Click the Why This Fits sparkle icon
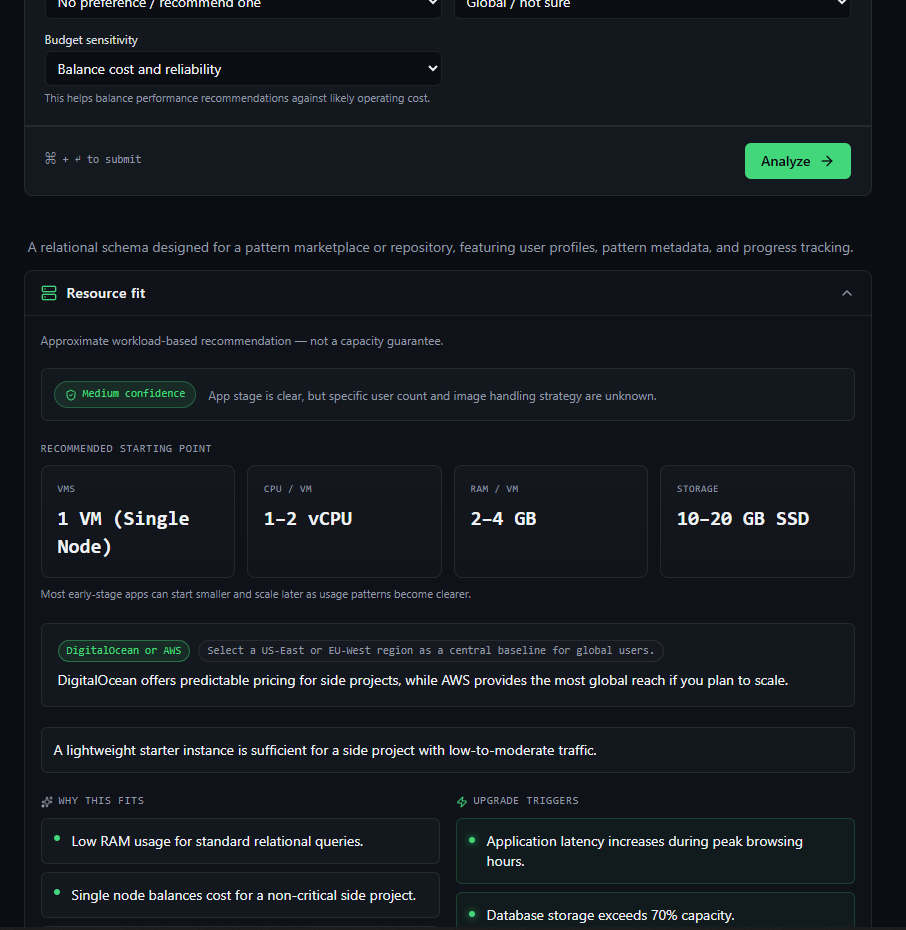Viewport: 906px width, 930px height. coord(47,801)
